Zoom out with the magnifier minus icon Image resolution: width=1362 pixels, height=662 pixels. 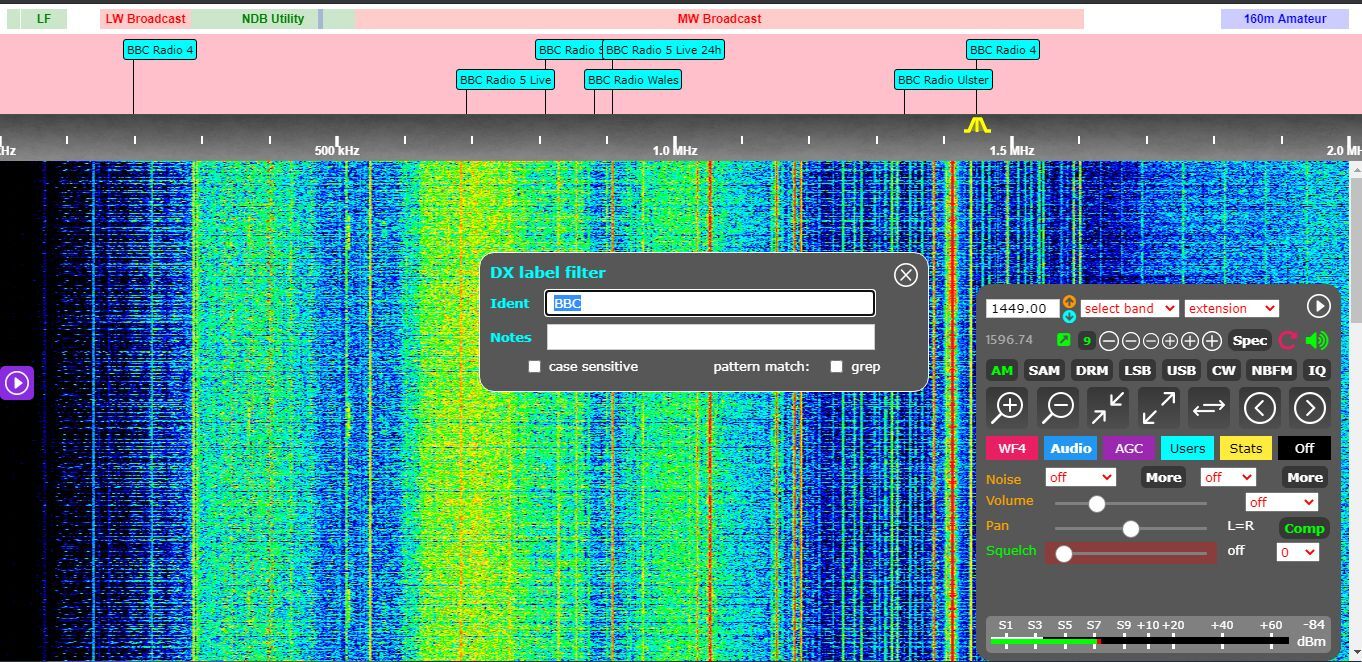click(x=1058, y=407)
